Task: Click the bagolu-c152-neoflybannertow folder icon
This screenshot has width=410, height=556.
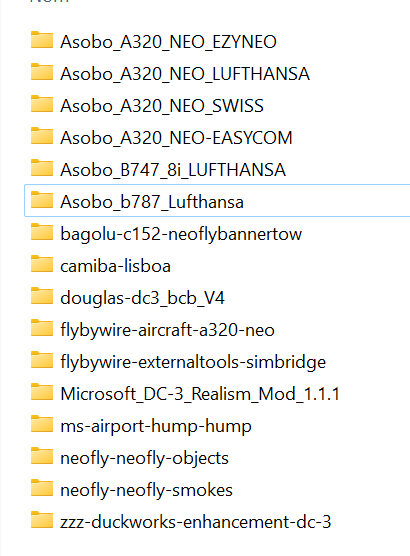Action: point(42,232)
